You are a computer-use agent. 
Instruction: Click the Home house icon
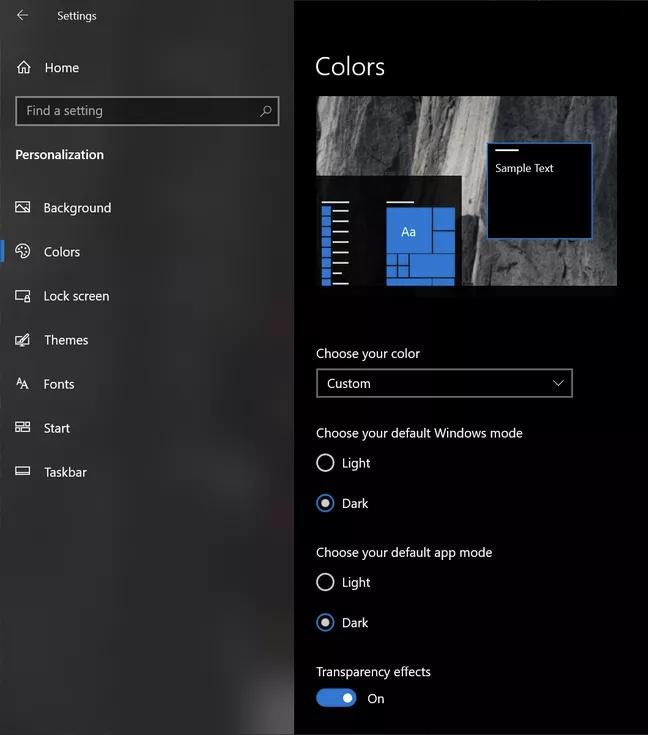[23, 68]
